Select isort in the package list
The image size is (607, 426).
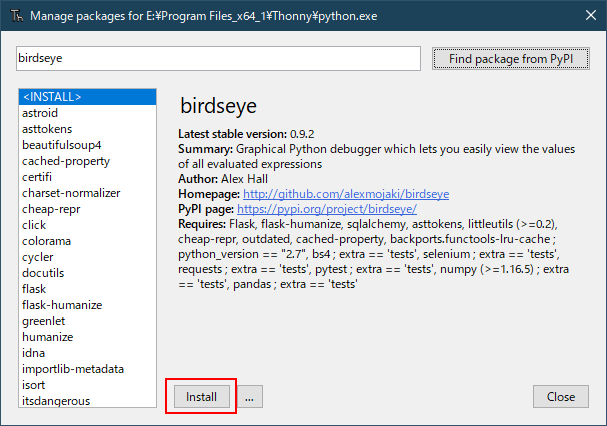87,385
